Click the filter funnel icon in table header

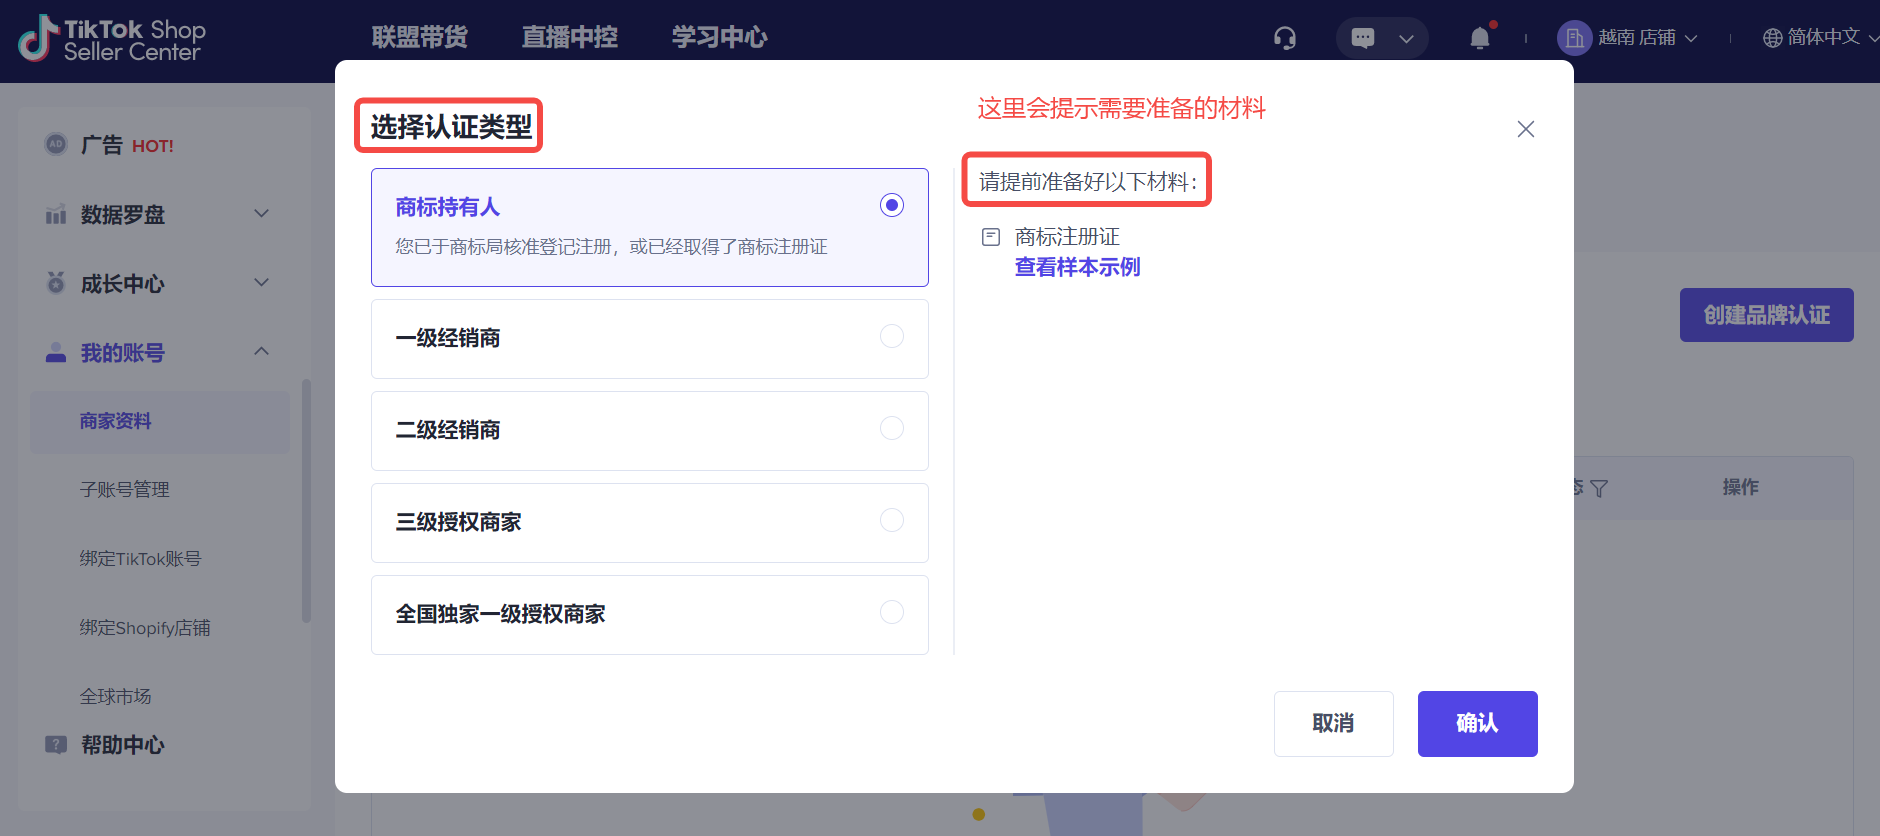pyautogui.click(x=1599, y=489)
